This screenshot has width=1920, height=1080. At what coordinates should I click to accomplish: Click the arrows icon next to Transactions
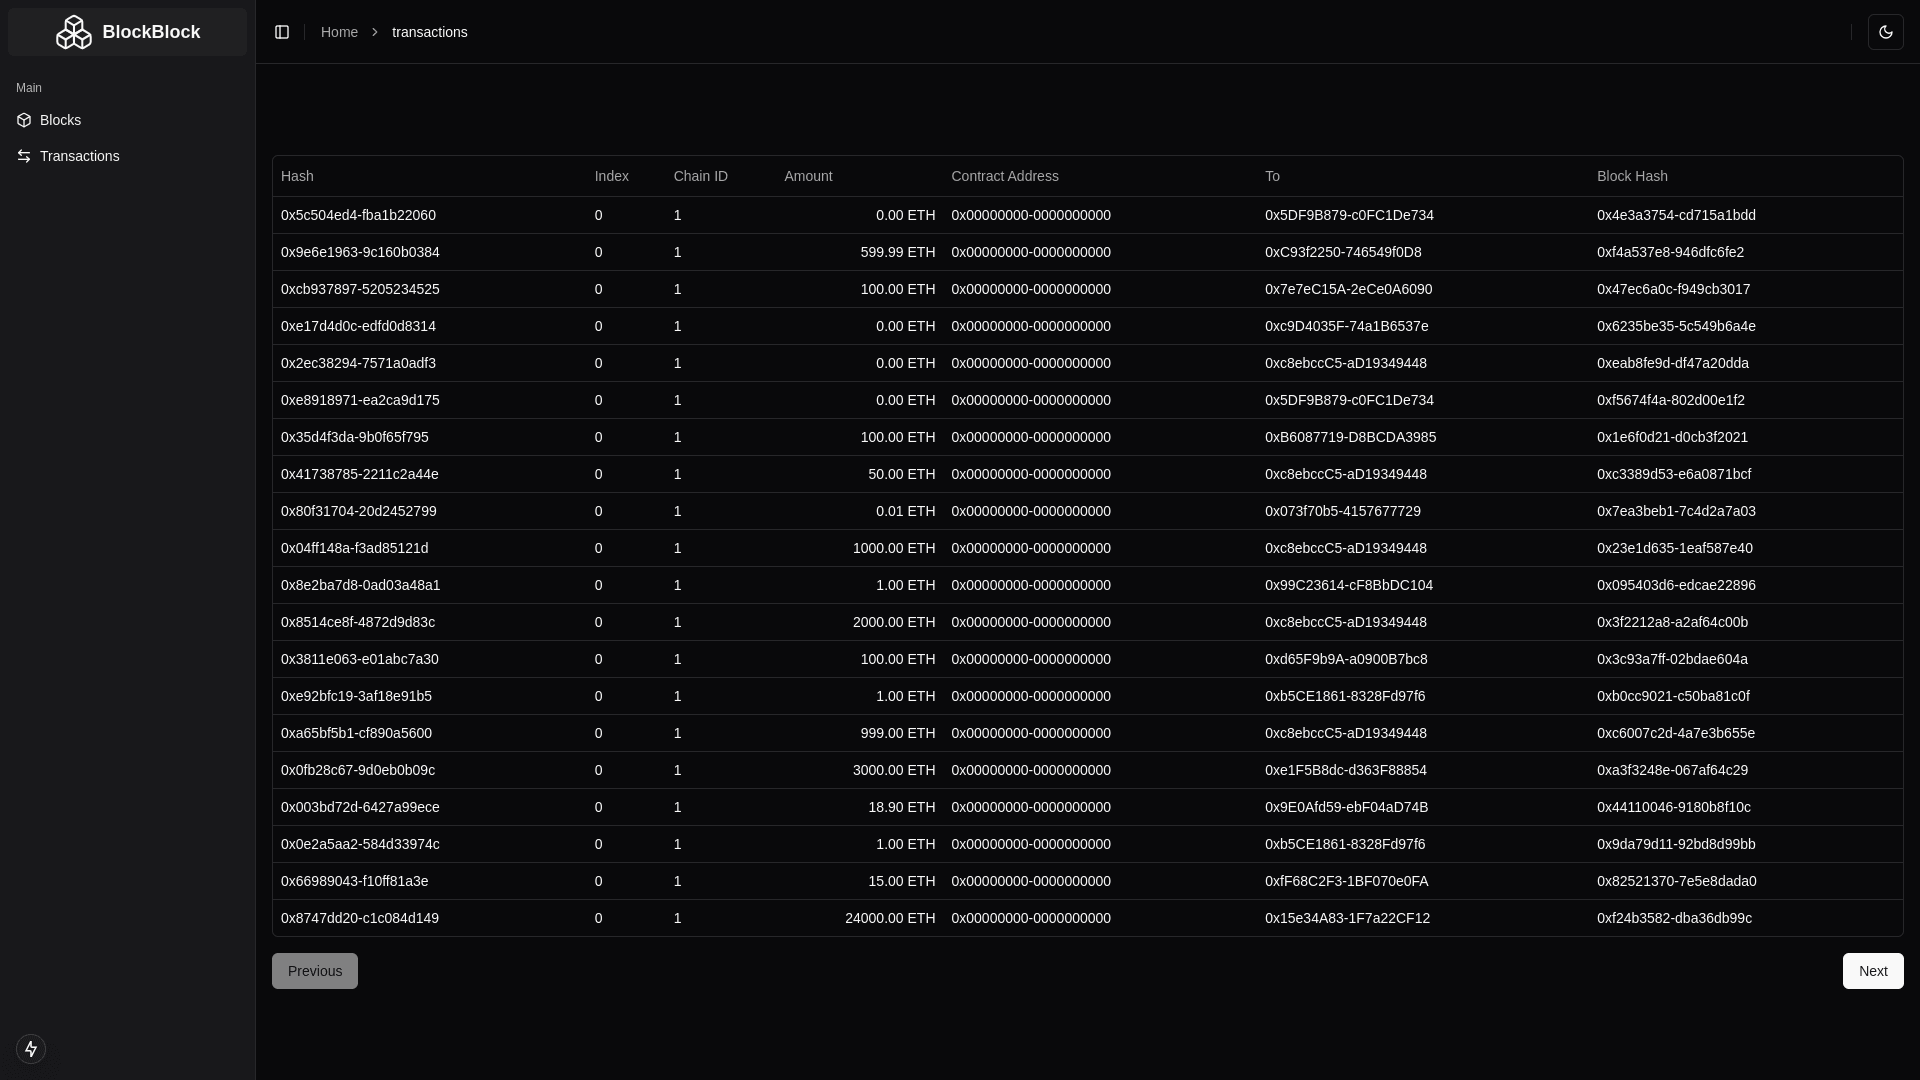24,156
